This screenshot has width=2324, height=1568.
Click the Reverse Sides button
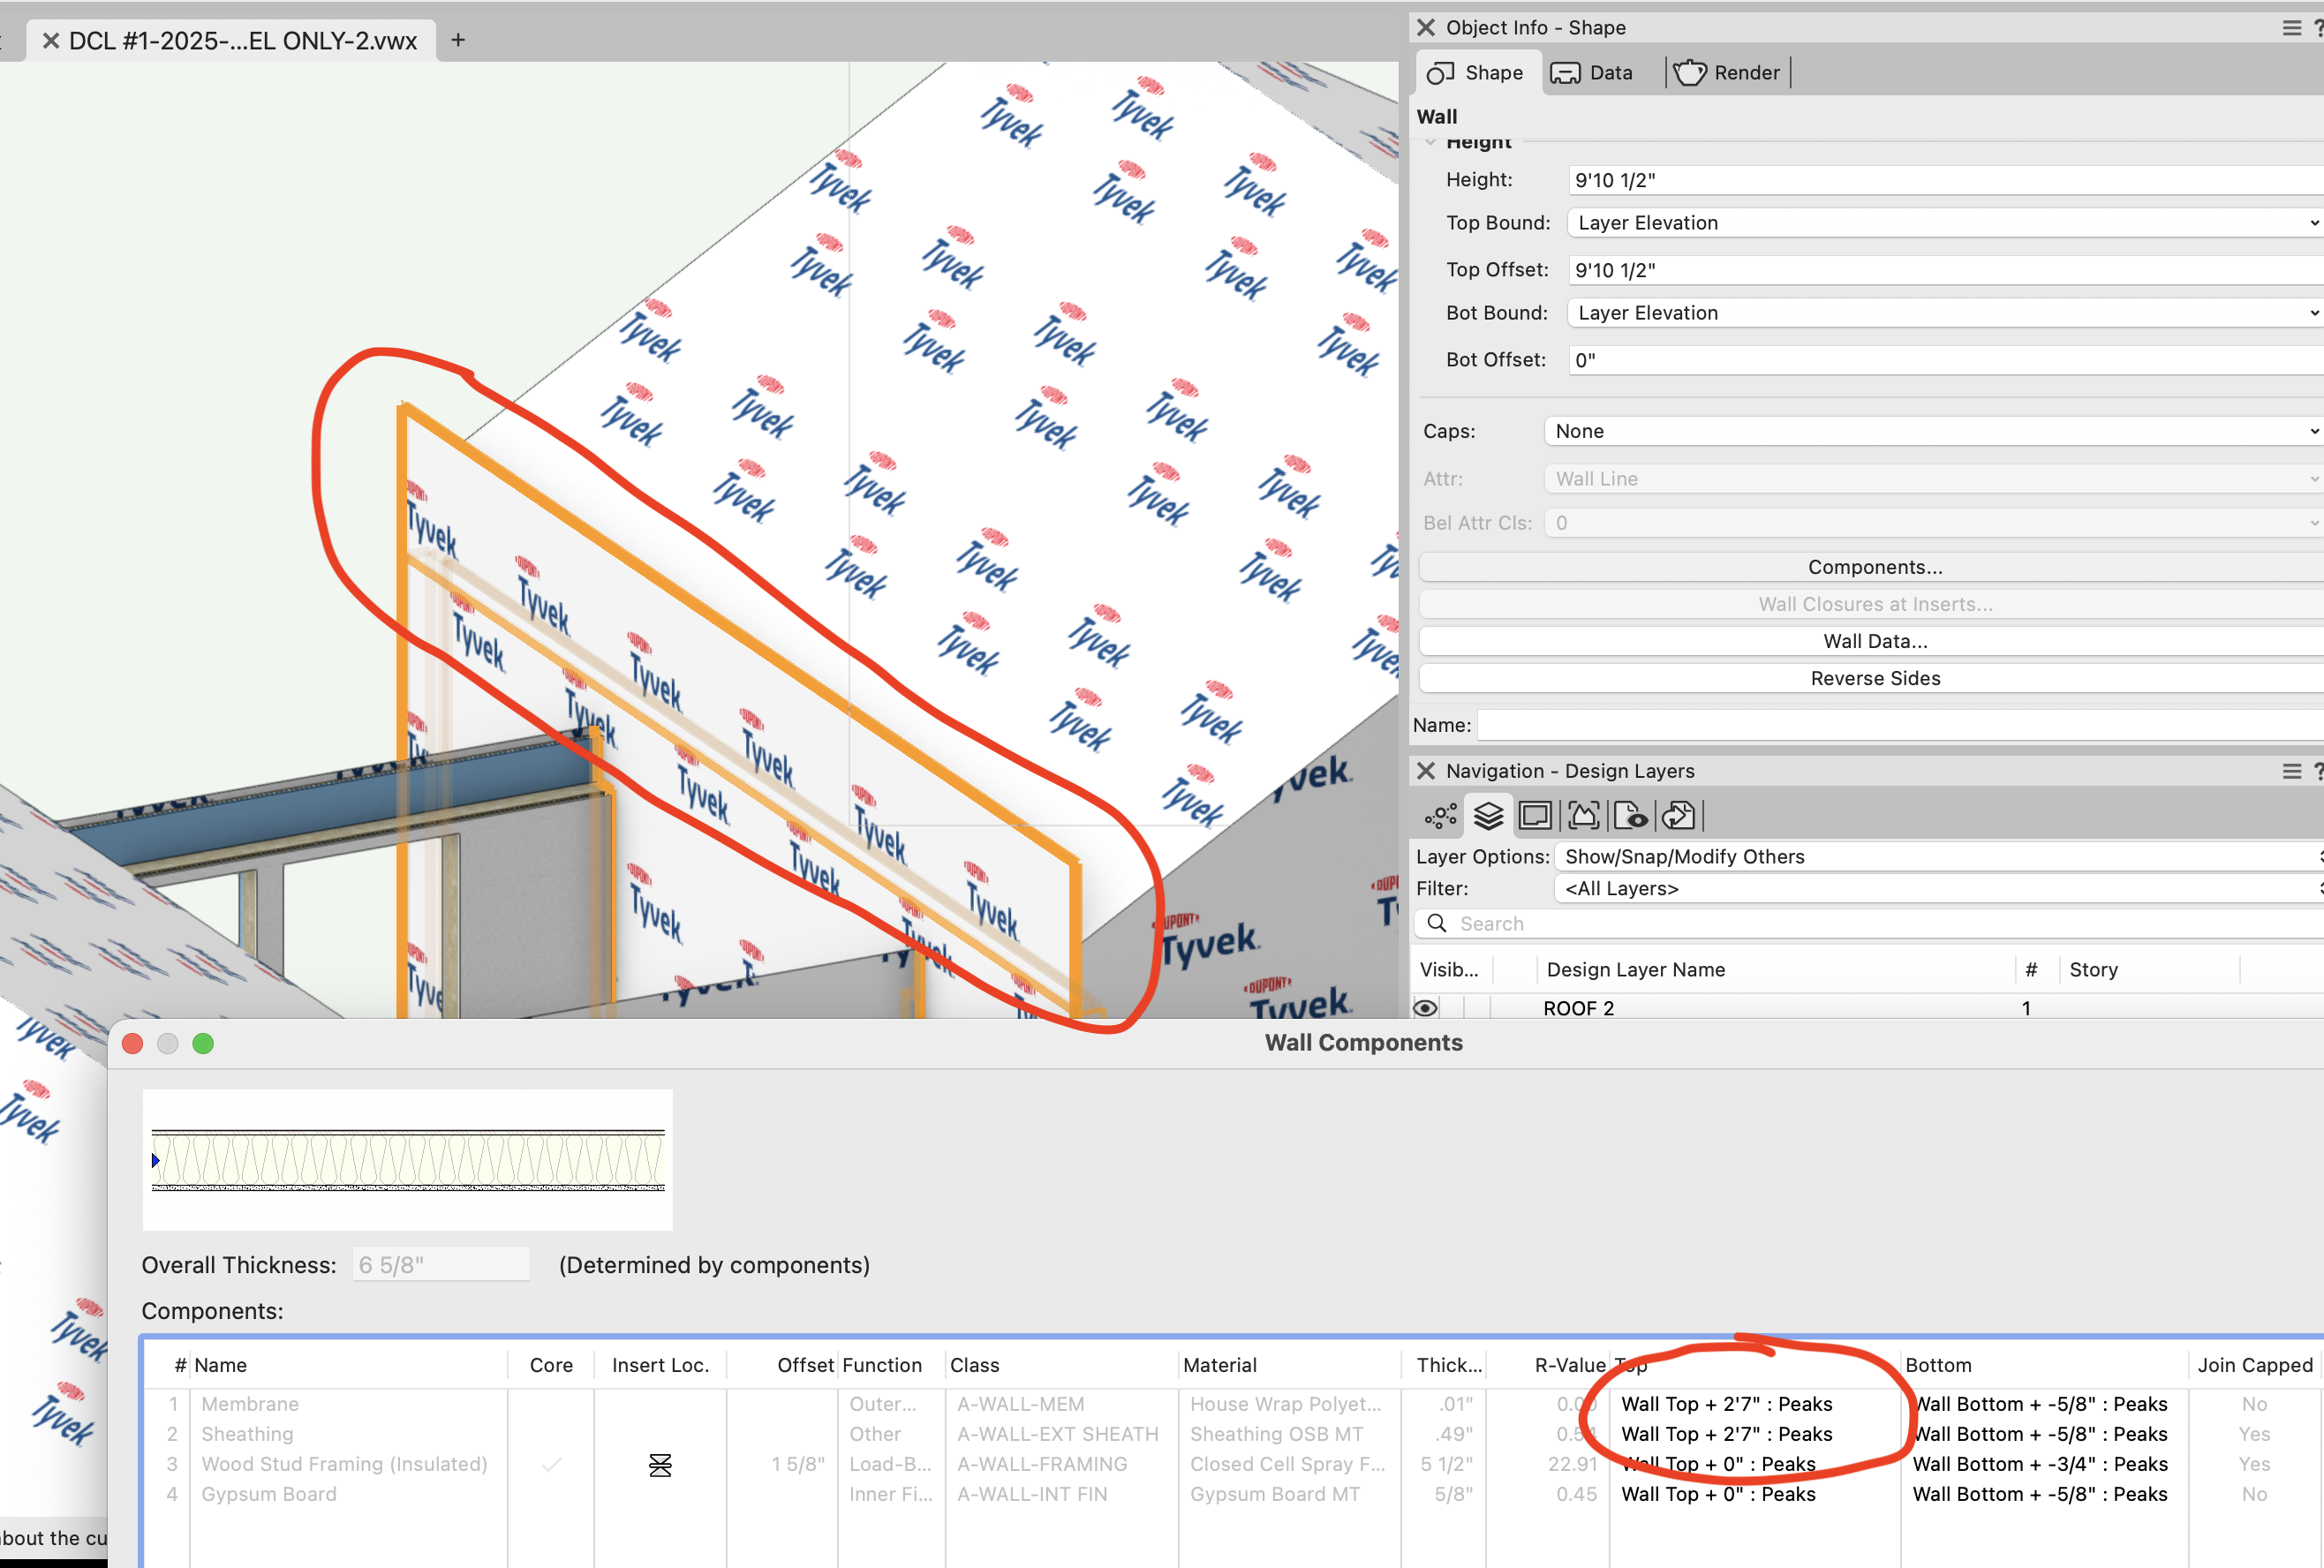coord(1874,678)
